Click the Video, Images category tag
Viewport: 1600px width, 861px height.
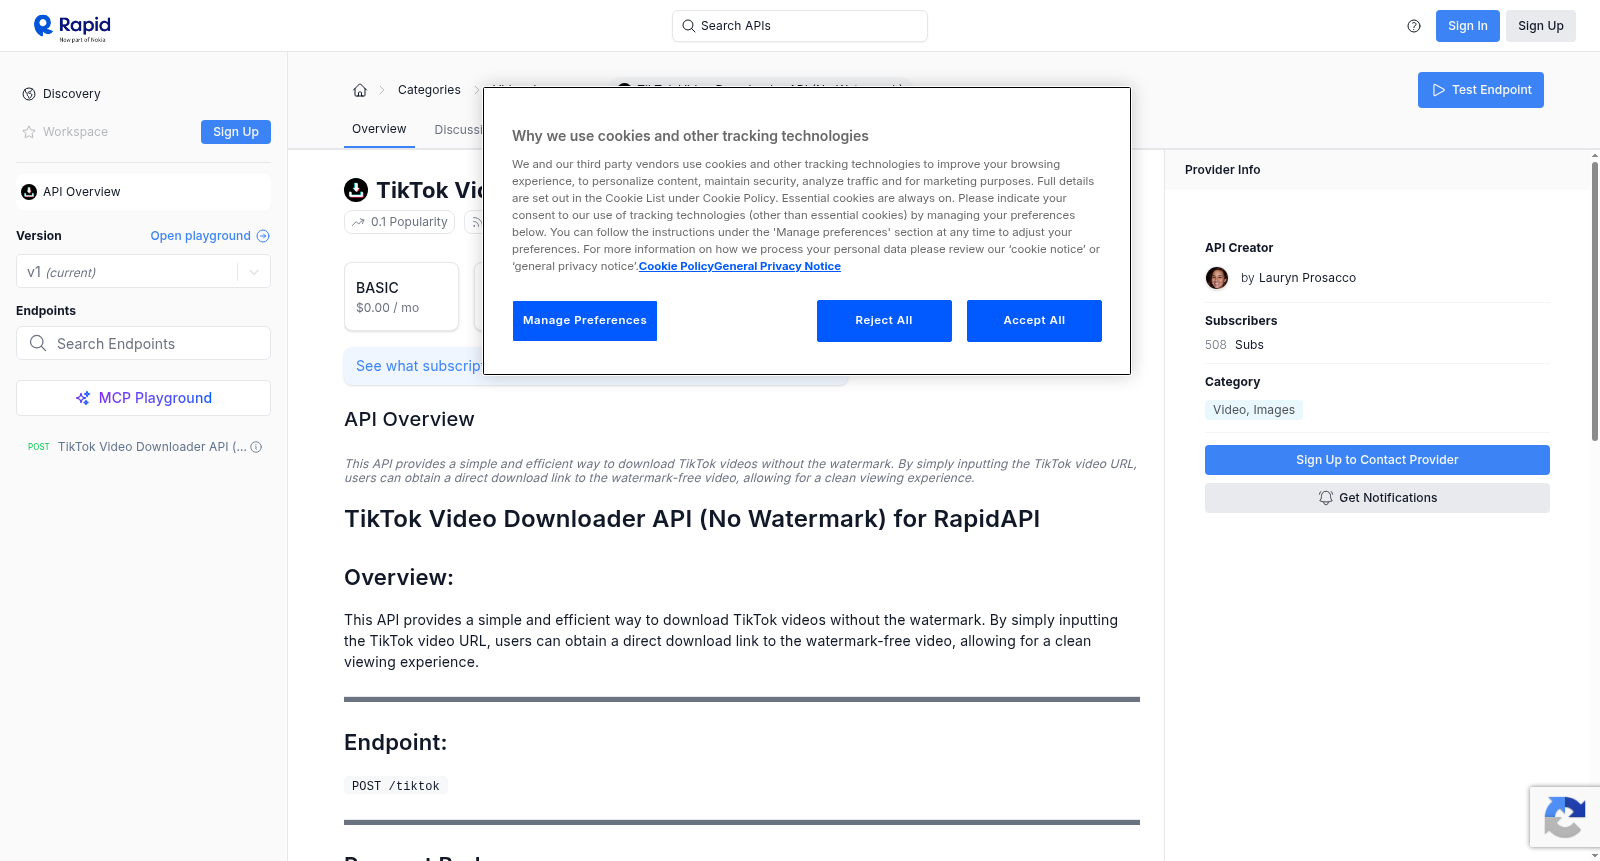[1254, 410]
